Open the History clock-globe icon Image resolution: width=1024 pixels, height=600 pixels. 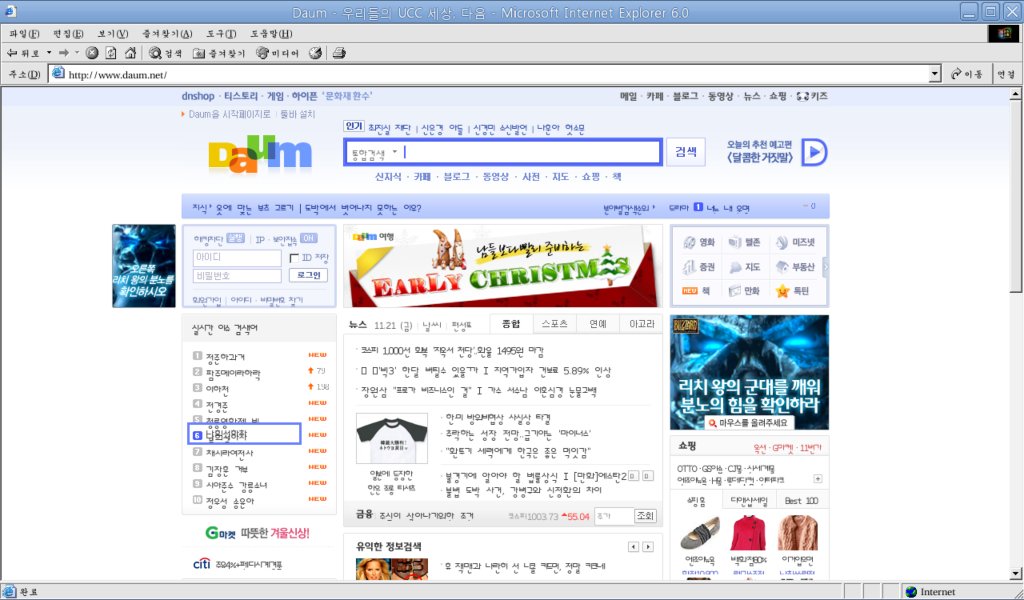315,53
